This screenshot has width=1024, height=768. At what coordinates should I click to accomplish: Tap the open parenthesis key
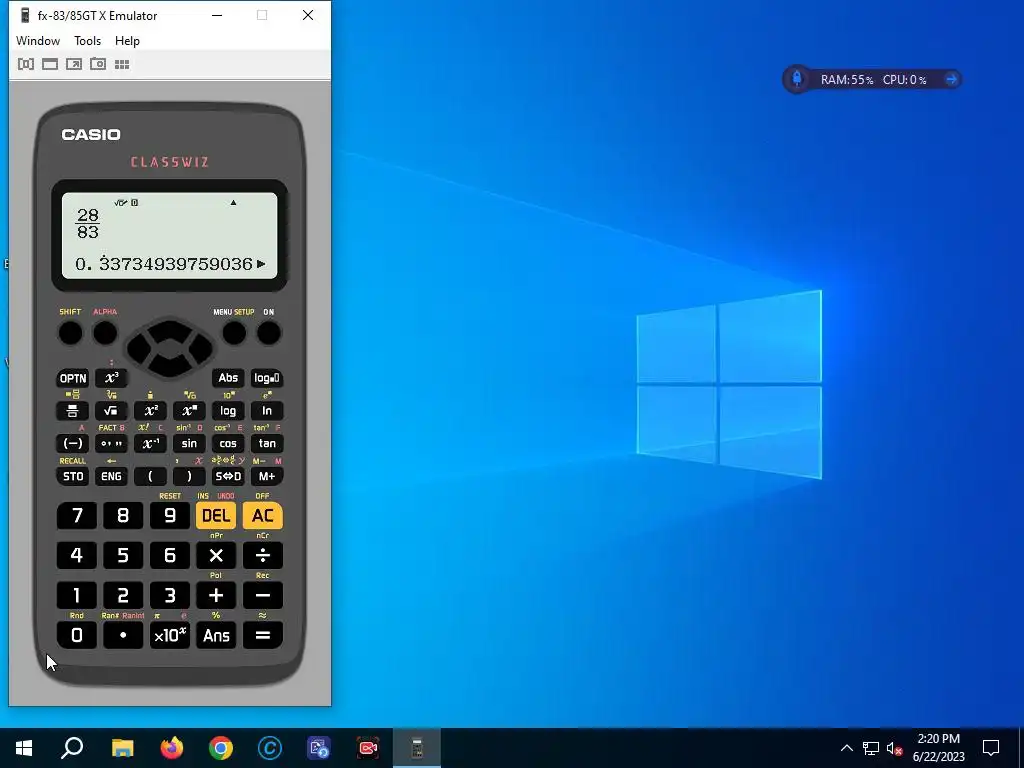click(150, 476)
